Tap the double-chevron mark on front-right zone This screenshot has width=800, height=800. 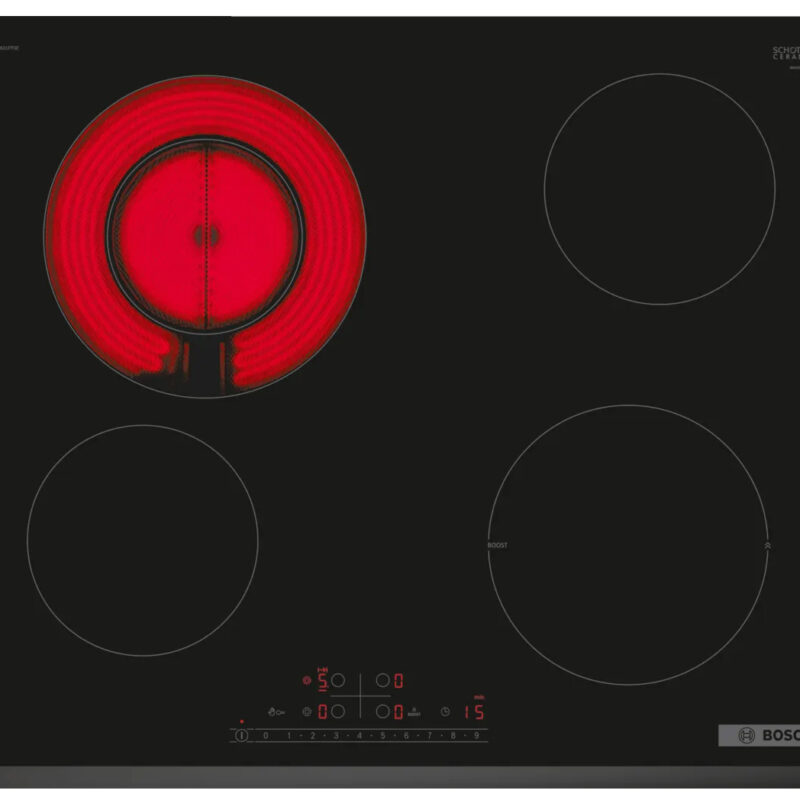[x=767, y=545]
